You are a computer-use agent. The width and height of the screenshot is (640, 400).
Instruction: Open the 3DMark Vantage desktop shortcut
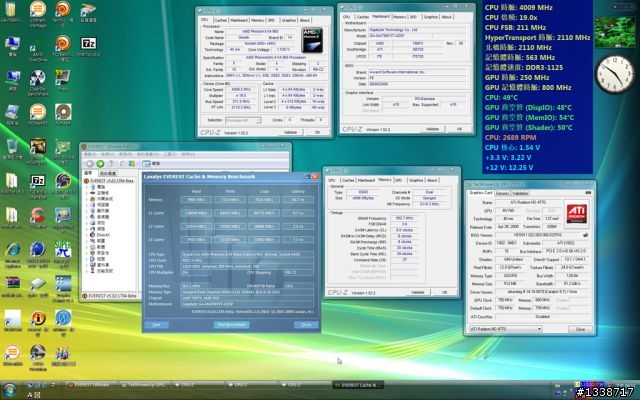tap(38, 14)
